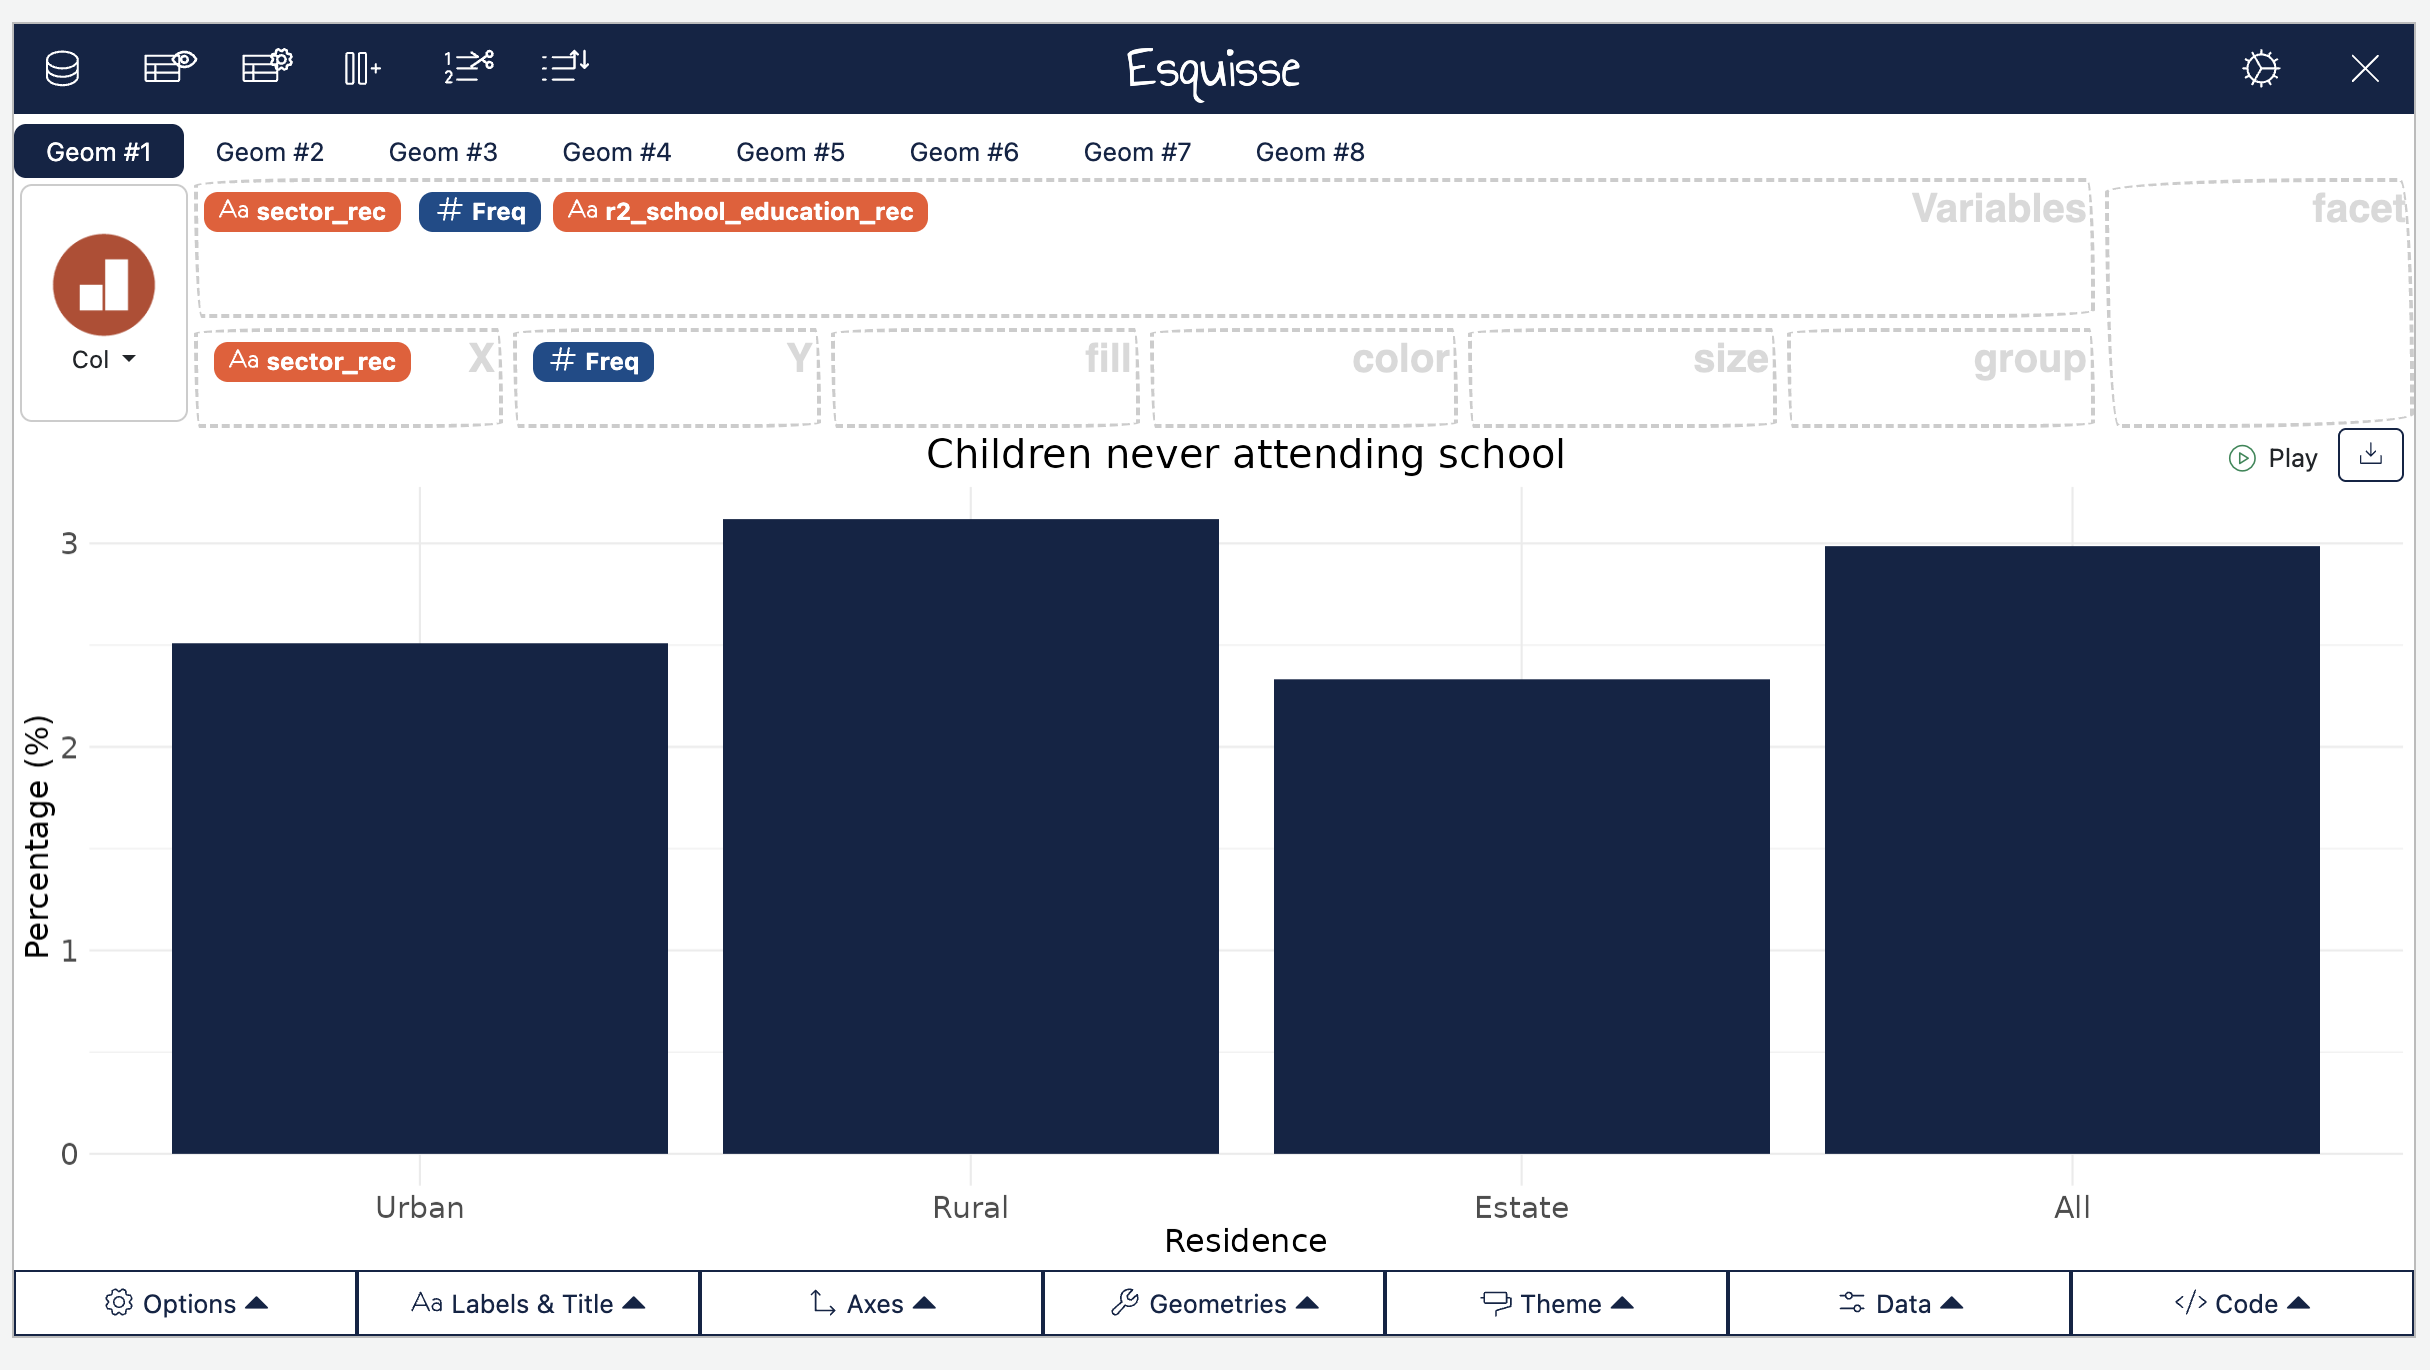2430x1370 pixels.
Task: Click the create column plus icon
Action: [362, 68]
